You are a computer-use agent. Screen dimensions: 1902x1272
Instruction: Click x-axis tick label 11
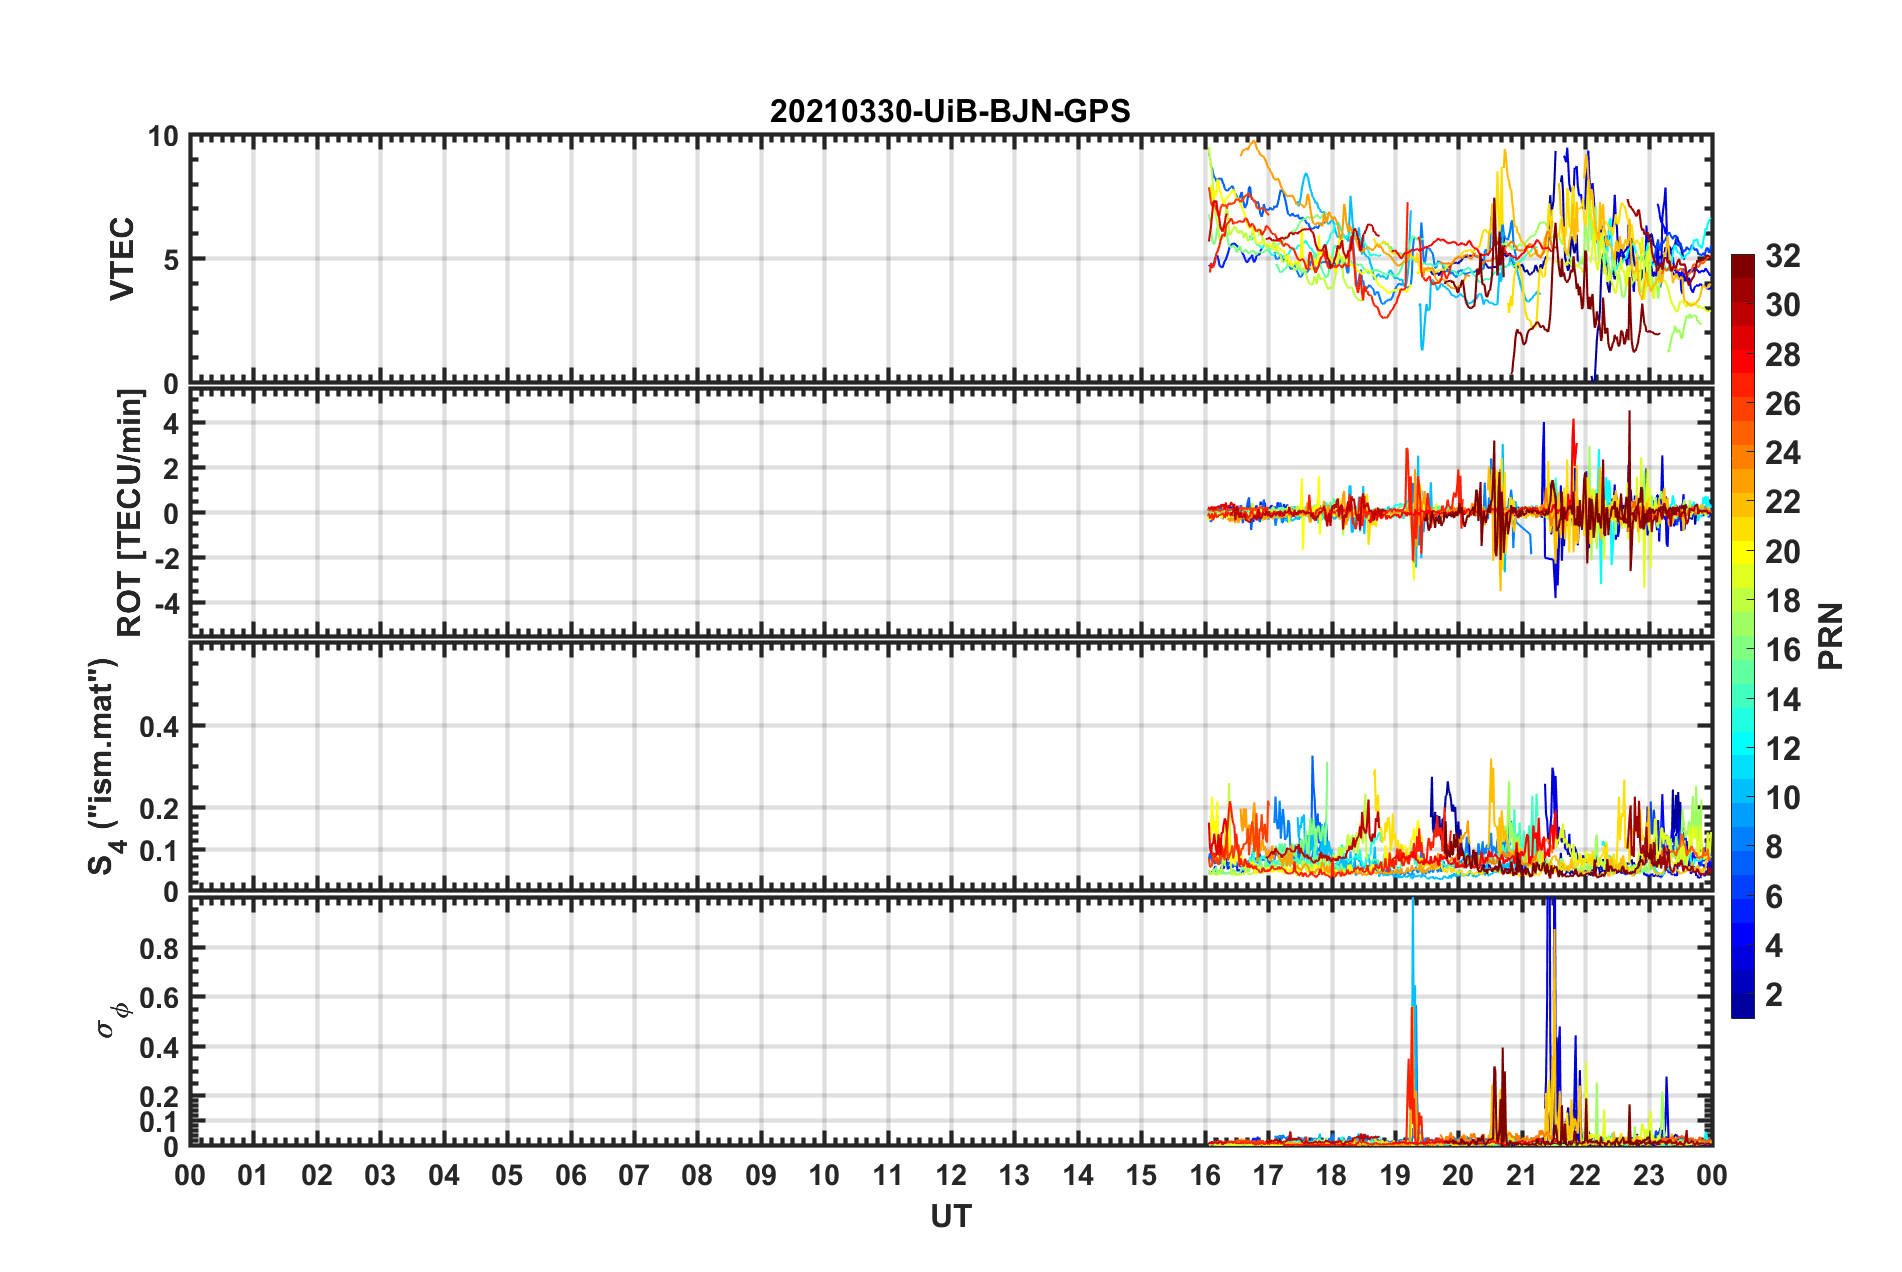point(888,1175)
